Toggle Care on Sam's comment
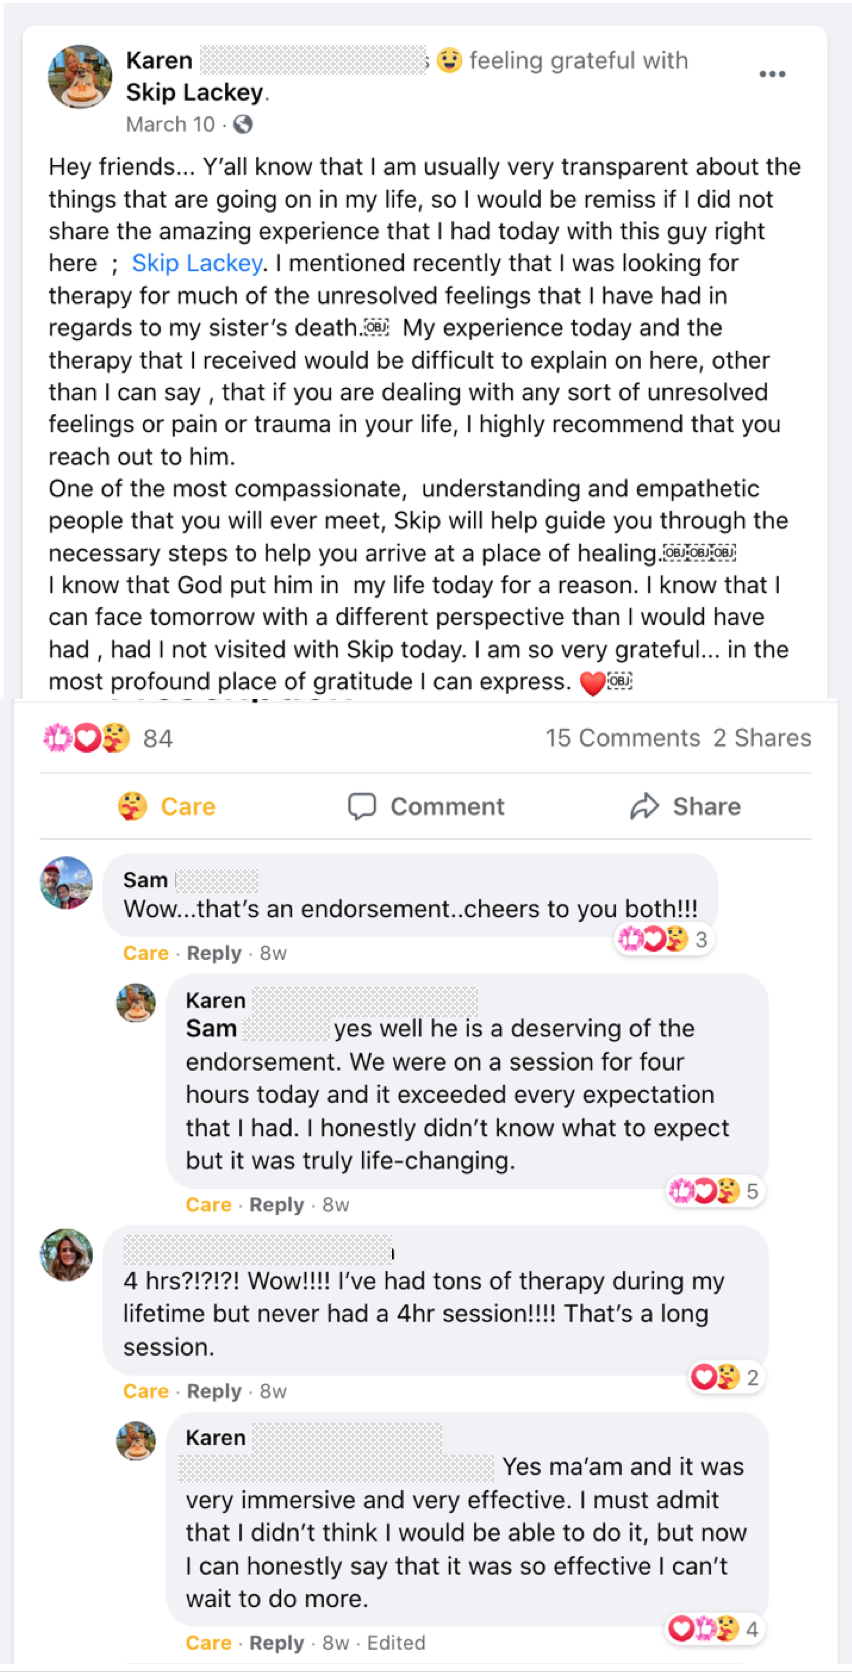The image size is (852, 1672). click(x=146, y=953)
